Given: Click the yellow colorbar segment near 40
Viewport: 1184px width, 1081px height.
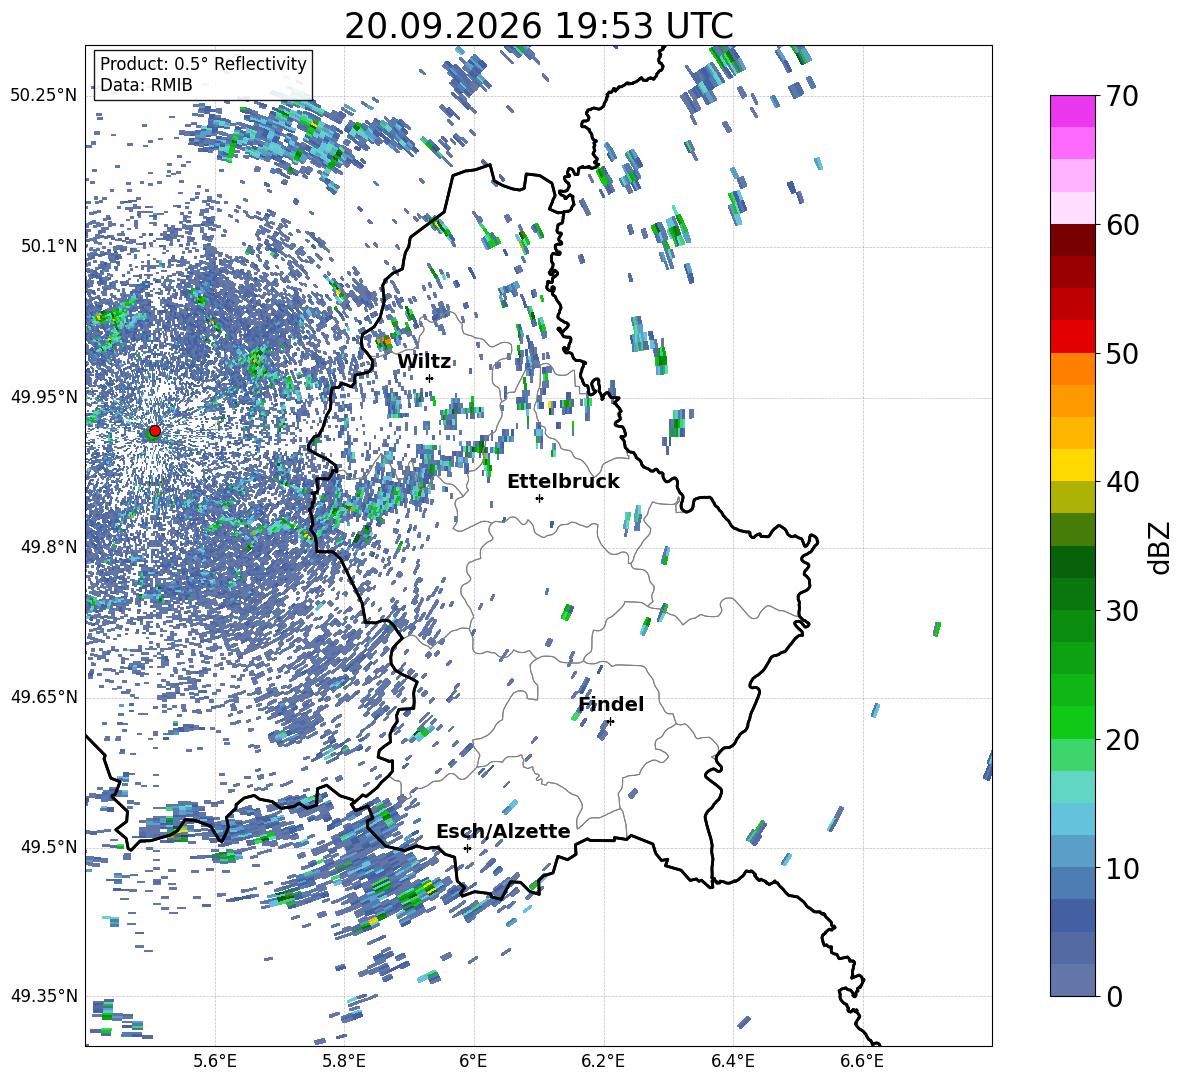Looking at the screenshot, I should coord(1073,465).
